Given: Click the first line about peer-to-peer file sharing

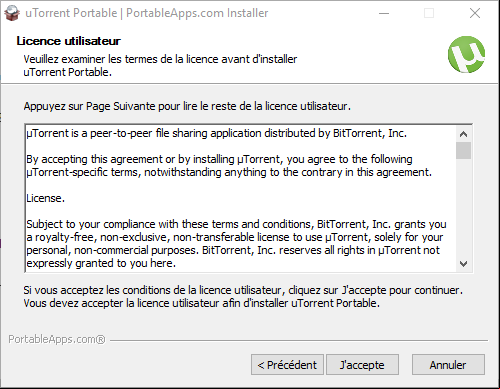Looking at the screenshot, I should (217, 133).
